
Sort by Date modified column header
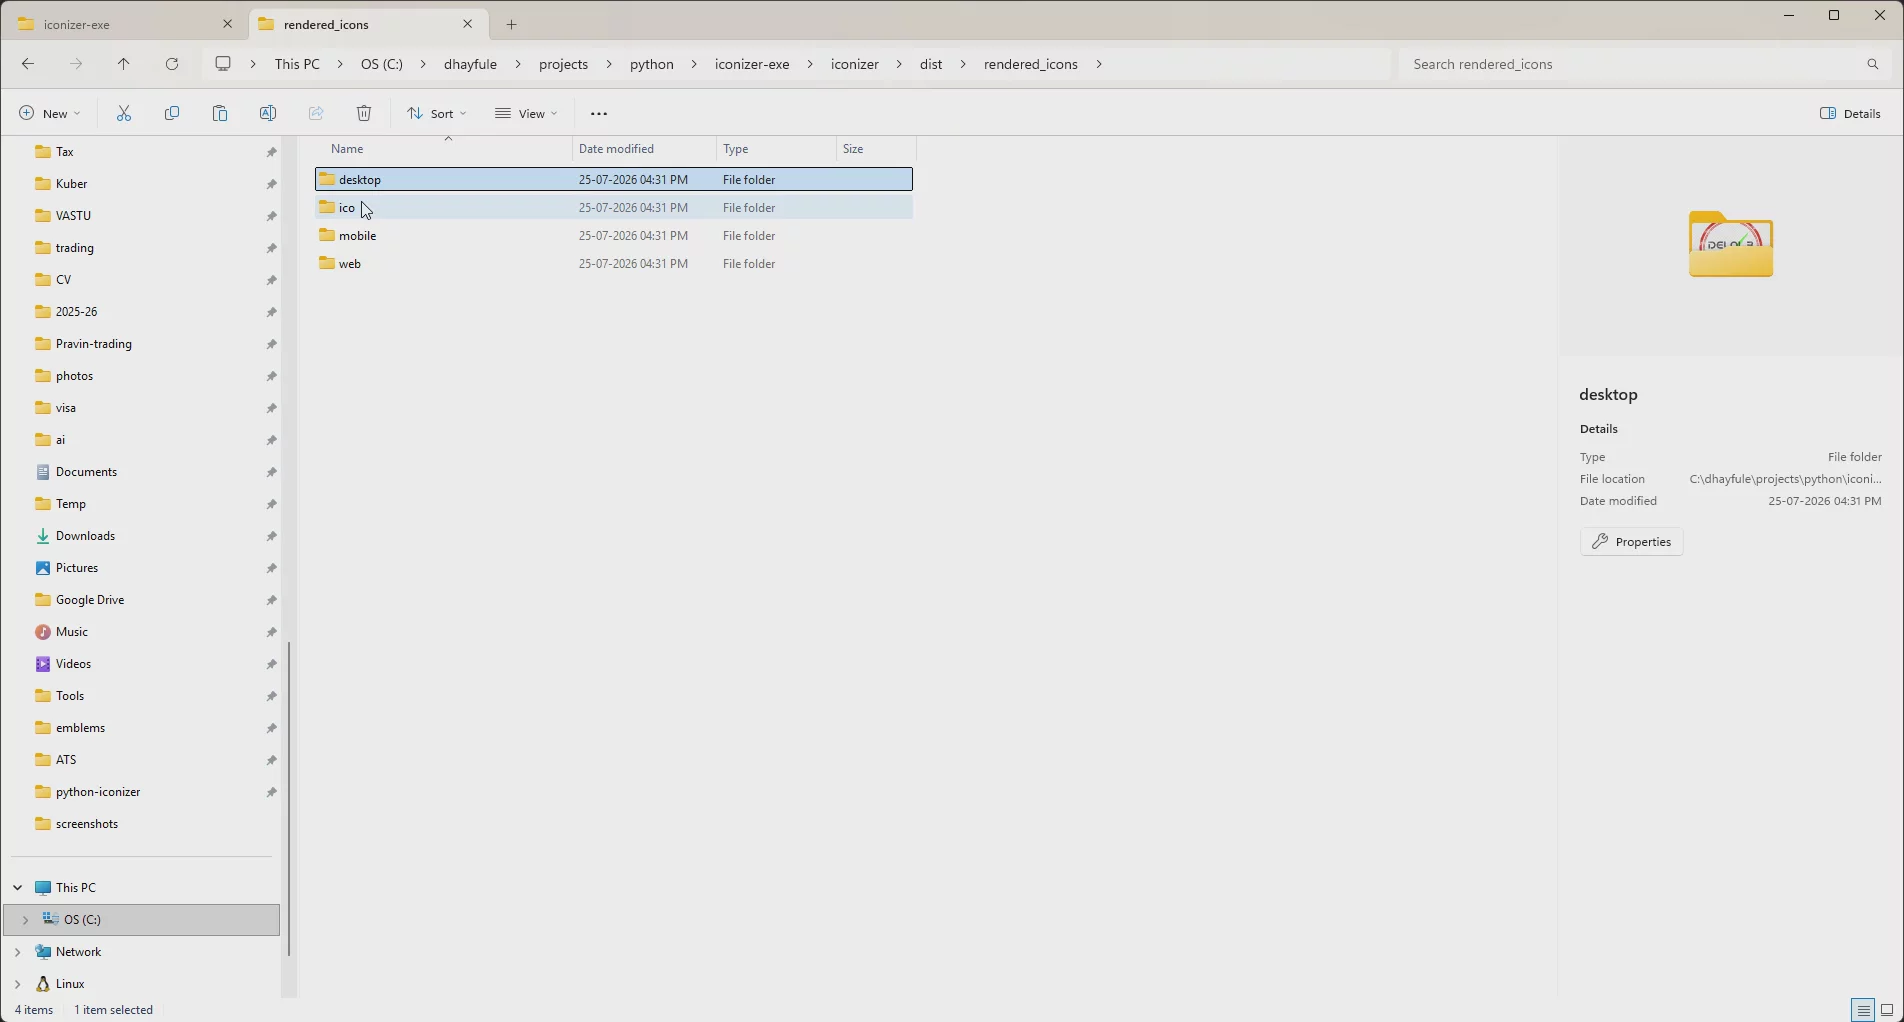tap(644, 149)
